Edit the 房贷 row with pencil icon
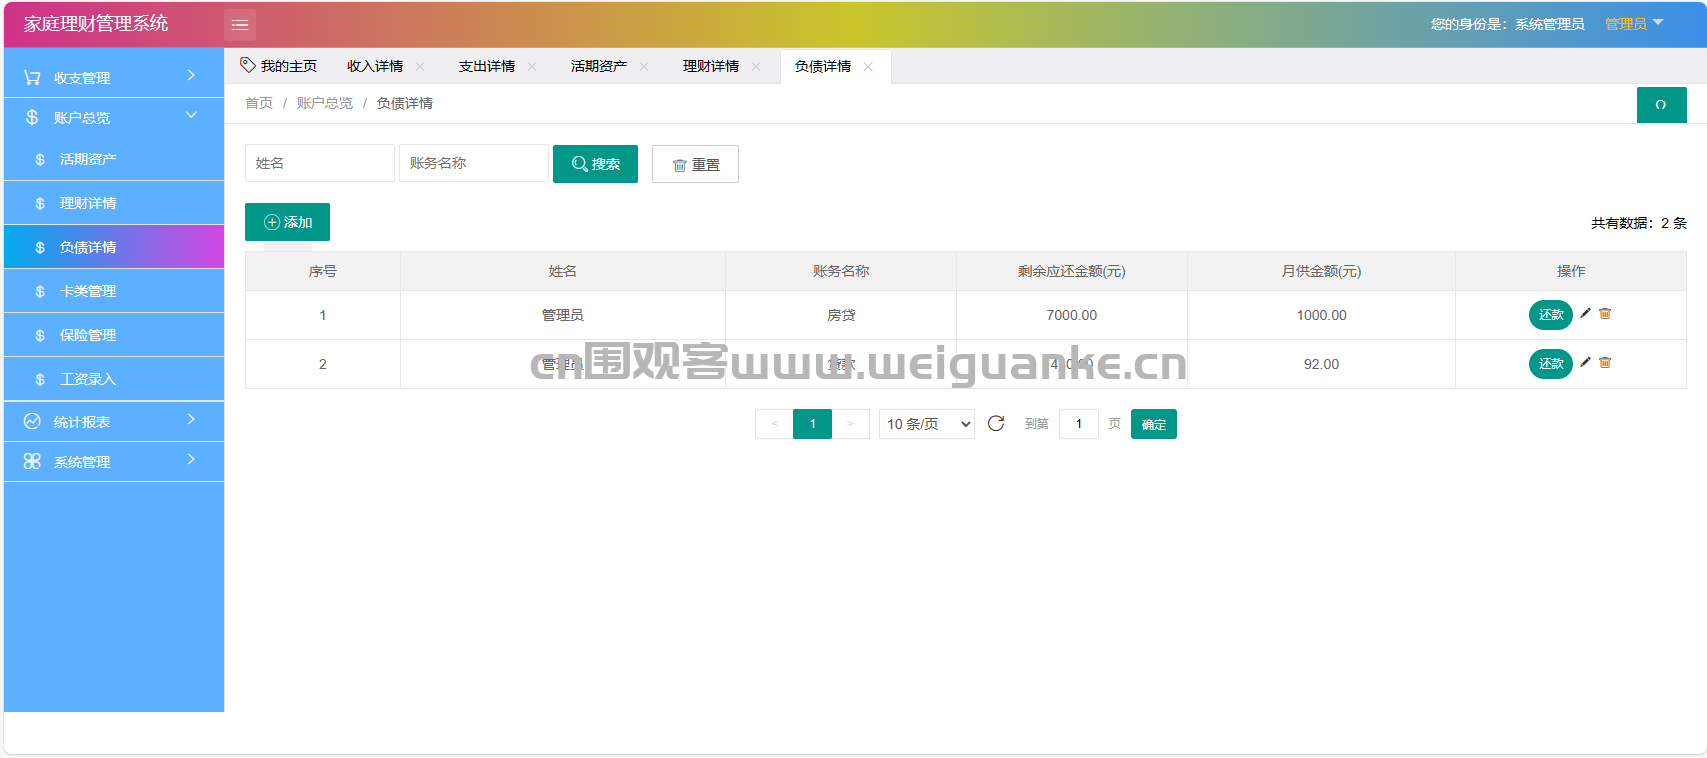The width and height of the screenshot is (1707, 758). (x=1585, y=313)
